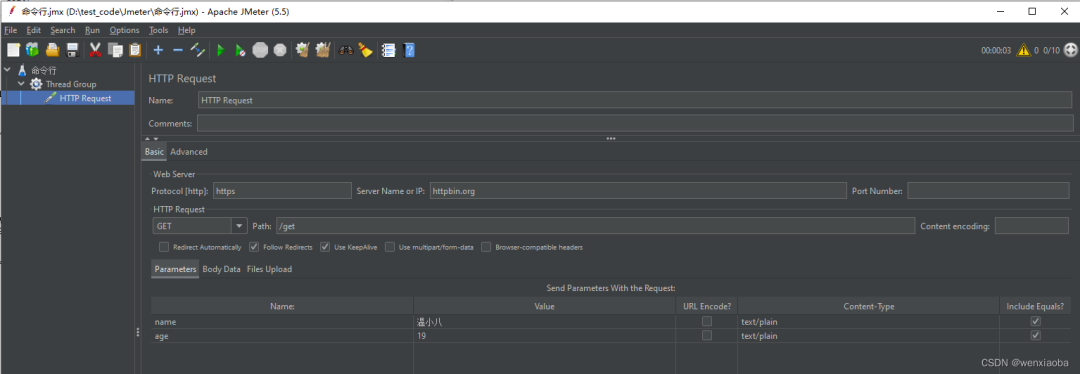Uncheck Follow Redirects checkbox
1080x374 pixels.
click(x=254, y=247)
